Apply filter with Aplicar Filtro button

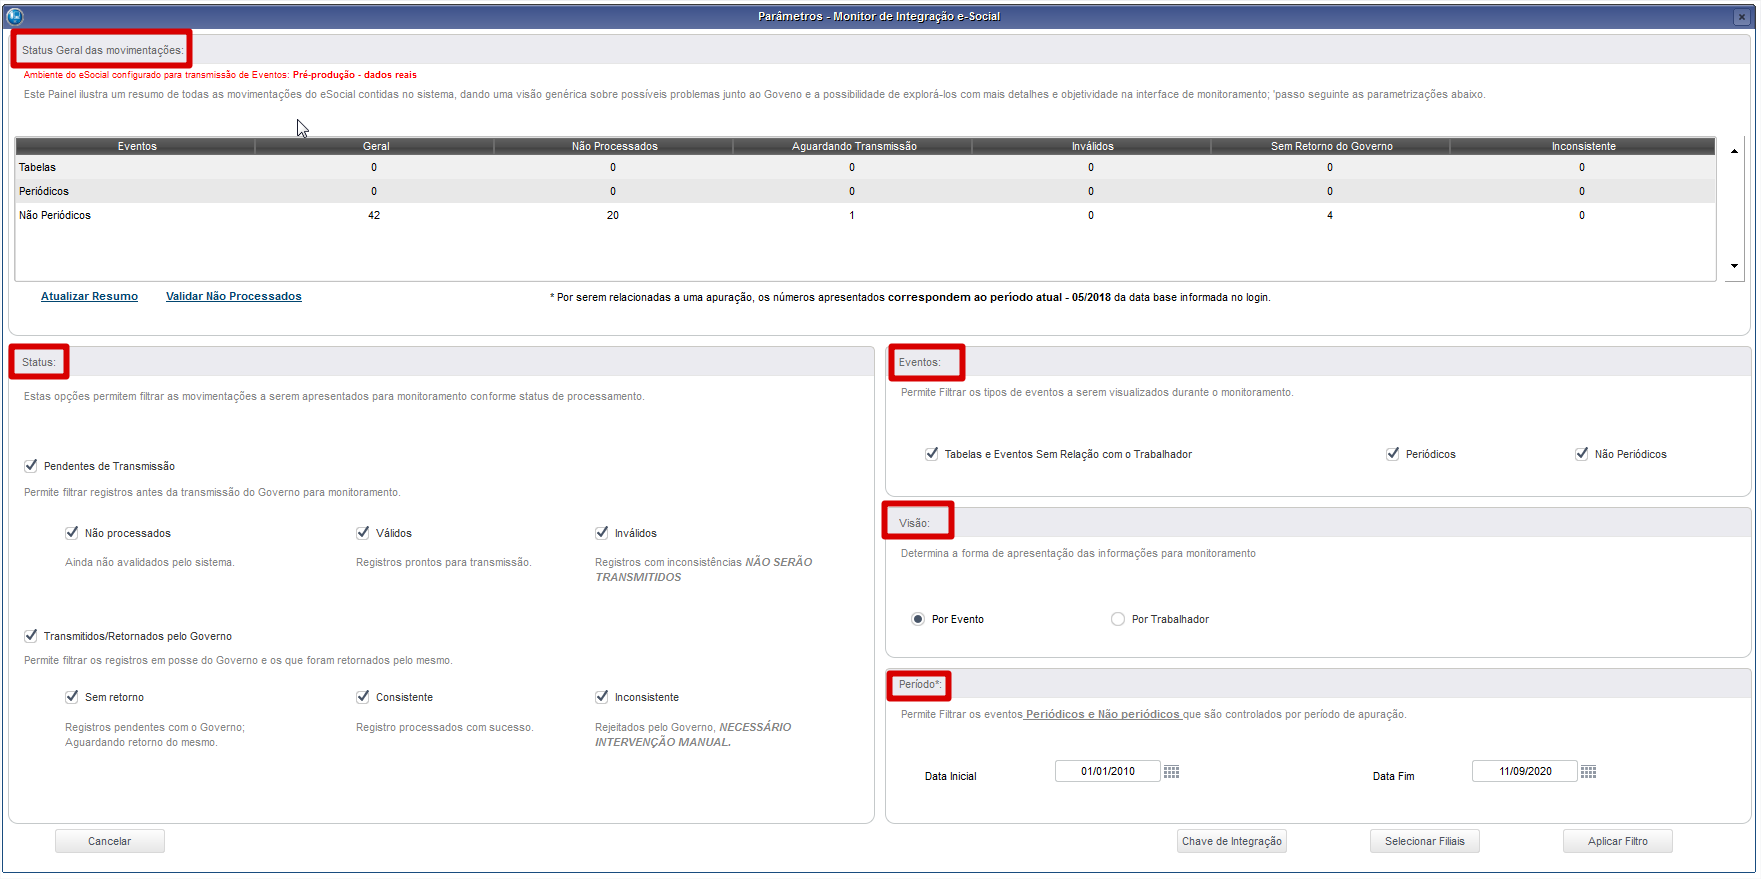(1618, 841)
